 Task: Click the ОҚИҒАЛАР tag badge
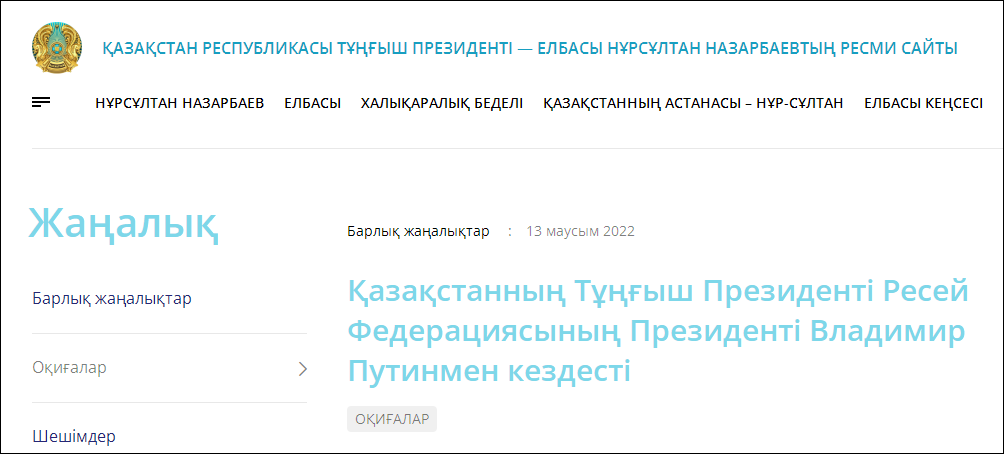coord(392,419)
